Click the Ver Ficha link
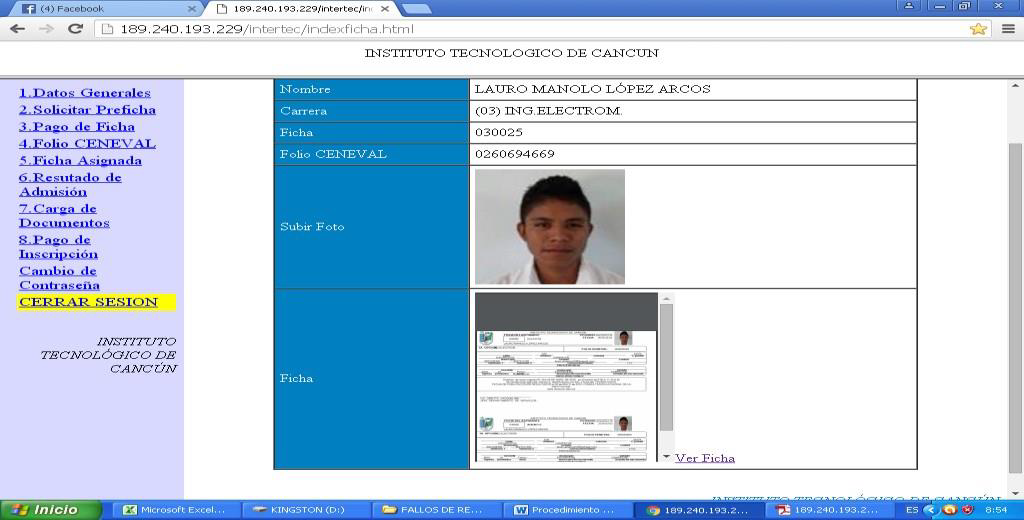 tap(705, 458)
